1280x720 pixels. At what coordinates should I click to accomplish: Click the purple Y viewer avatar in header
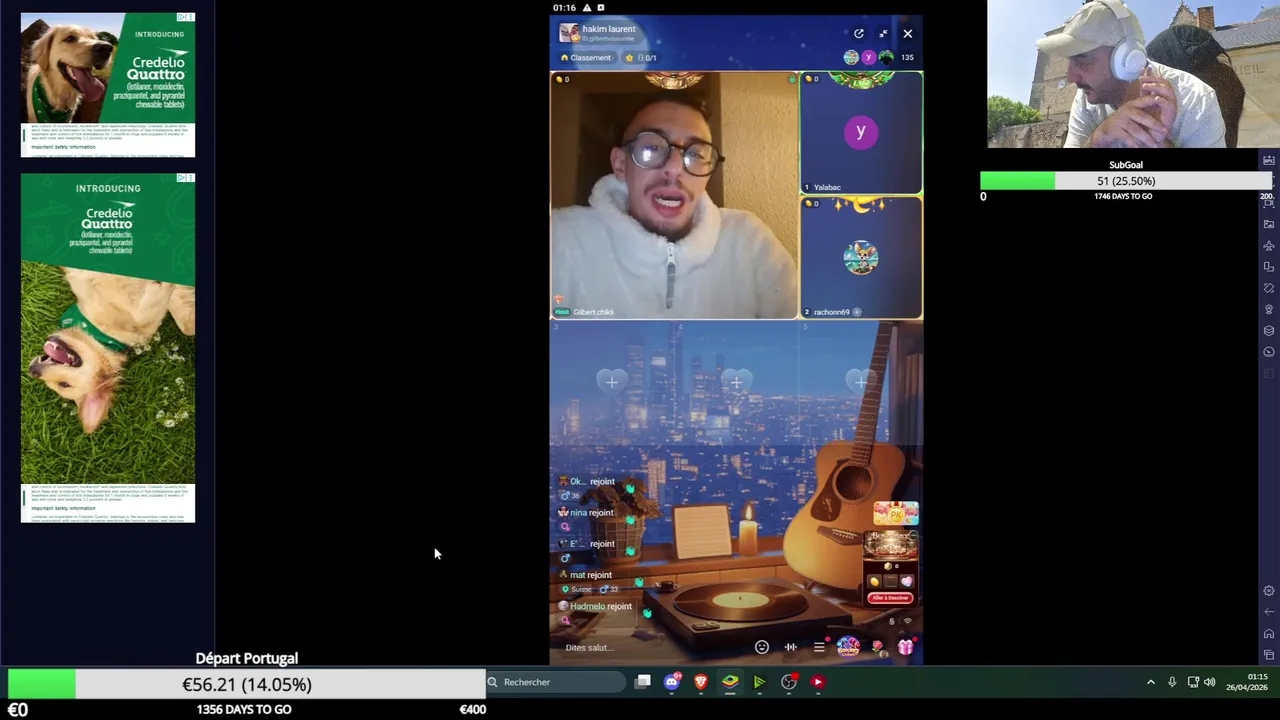pyautogui.click(x=868, y=58)
